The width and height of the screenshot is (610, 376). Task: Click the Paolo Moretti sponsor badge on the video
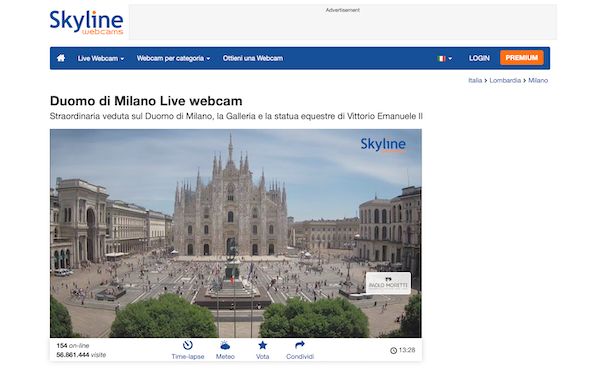point(388,283)
